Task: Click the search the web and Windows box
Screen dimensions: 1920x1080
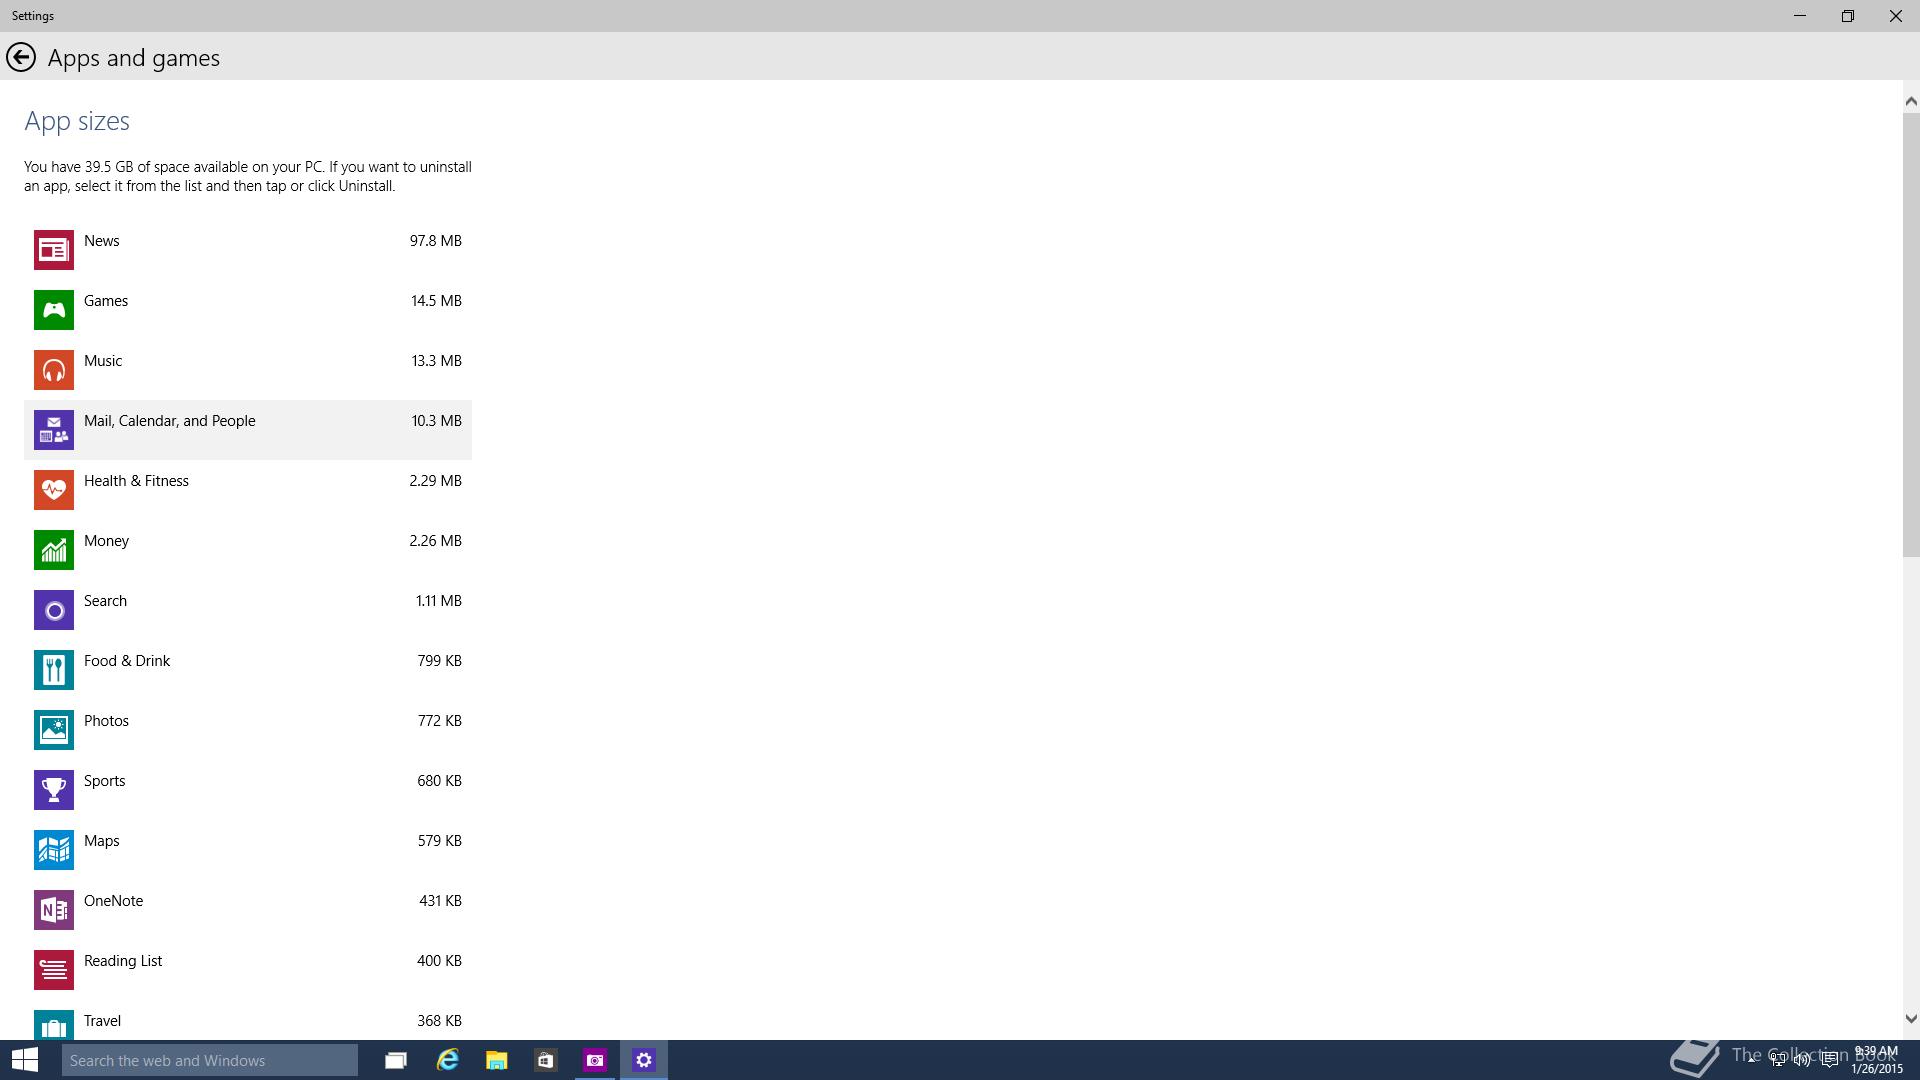Action: [210, 1060]
